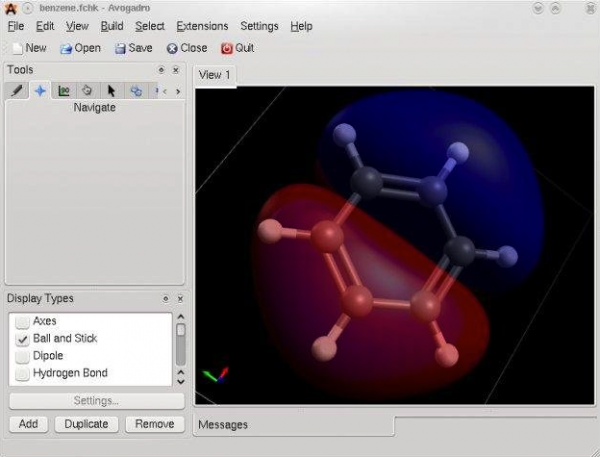The height and width of the screenshot is (457, 600).
Task: Click the "Tools" panel title
Action: 20,70
